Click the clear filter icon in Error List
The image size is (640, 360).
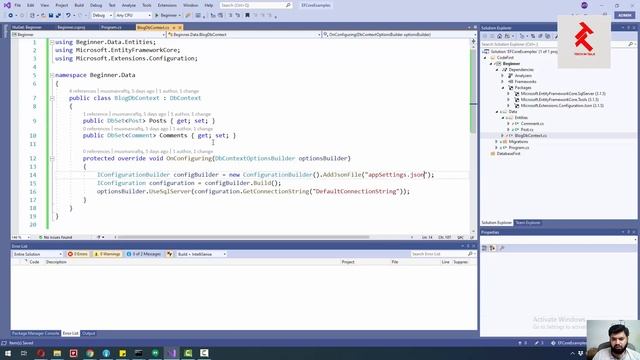coord(169,254)
